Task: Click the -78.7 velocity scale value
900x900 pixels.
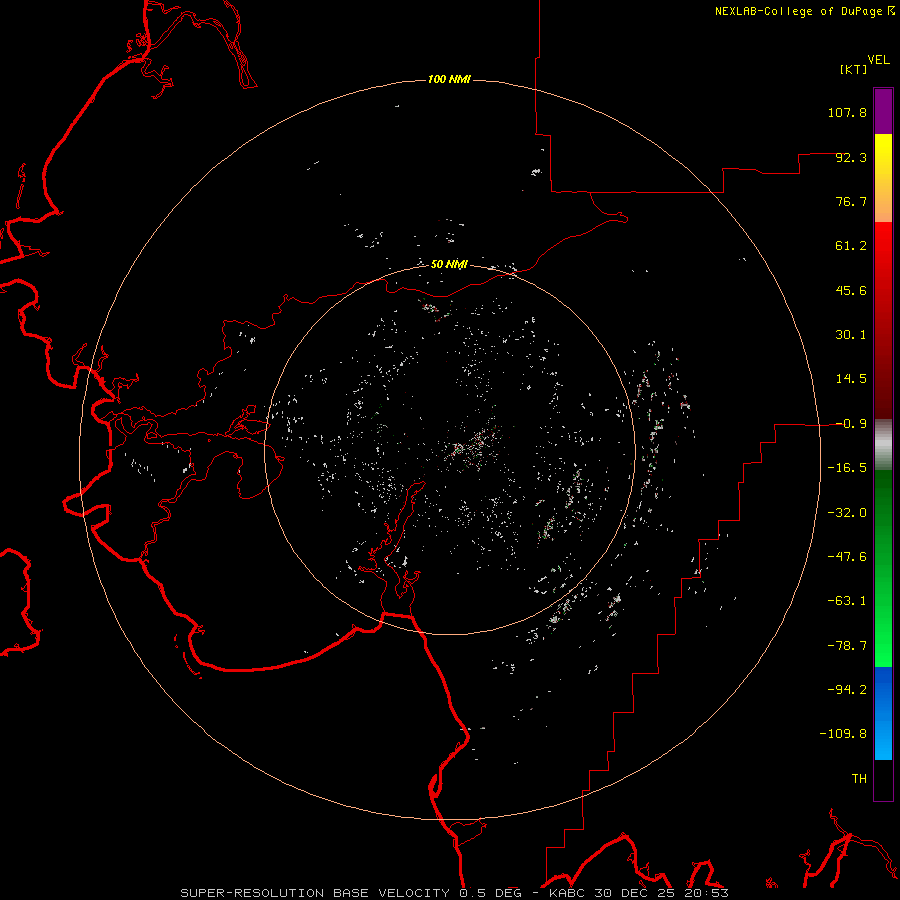Action: point(847,646)
